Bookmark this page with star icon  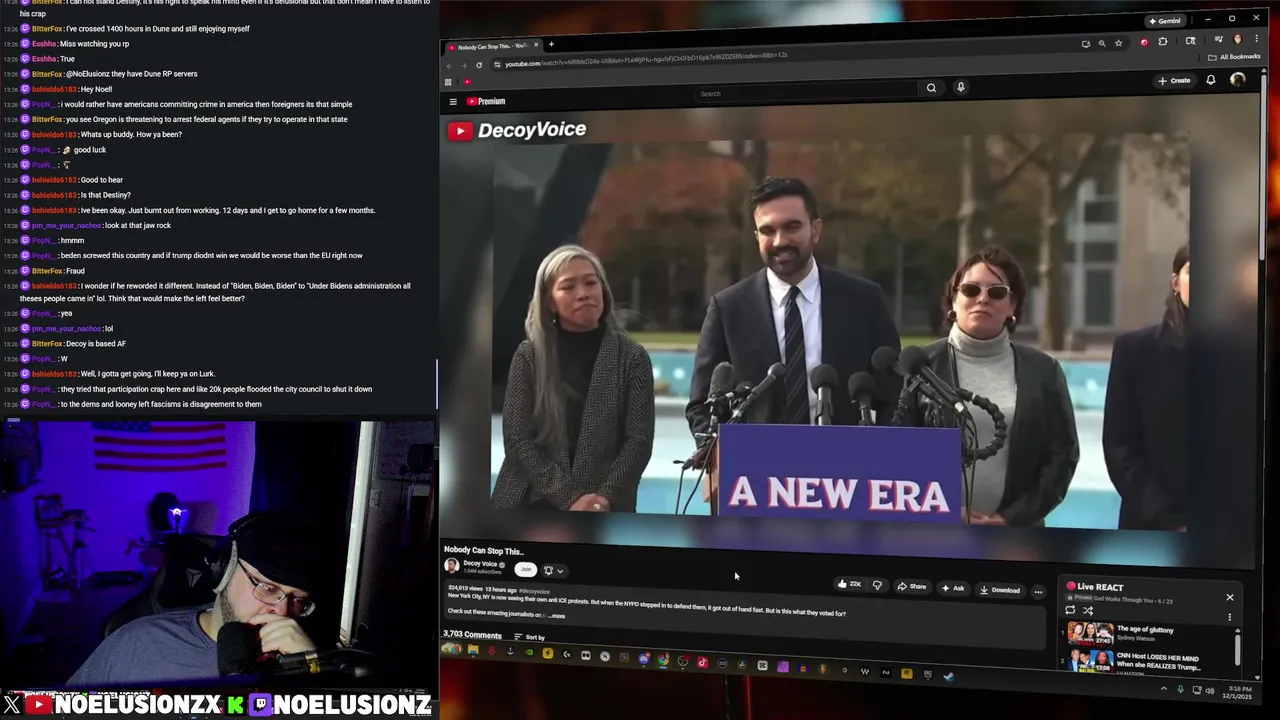(1118, 43)
